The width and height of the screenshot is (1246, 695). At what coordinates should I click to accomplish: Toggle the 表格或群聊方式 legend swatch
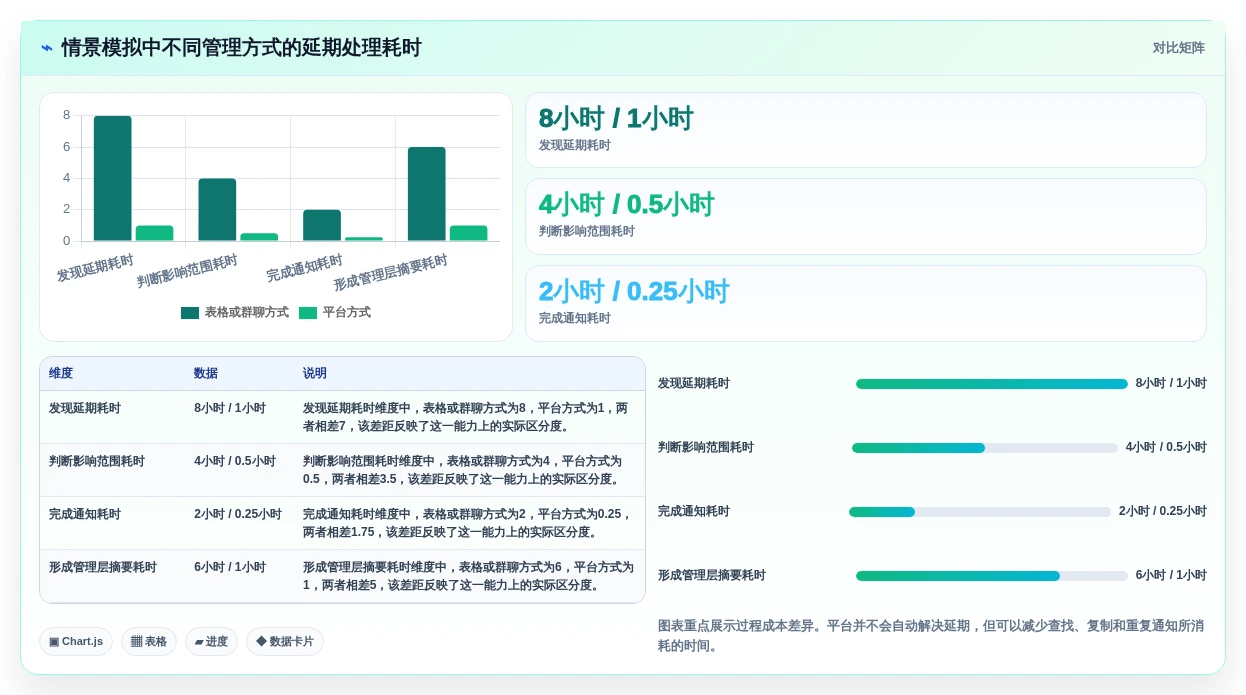coord(190,313)
